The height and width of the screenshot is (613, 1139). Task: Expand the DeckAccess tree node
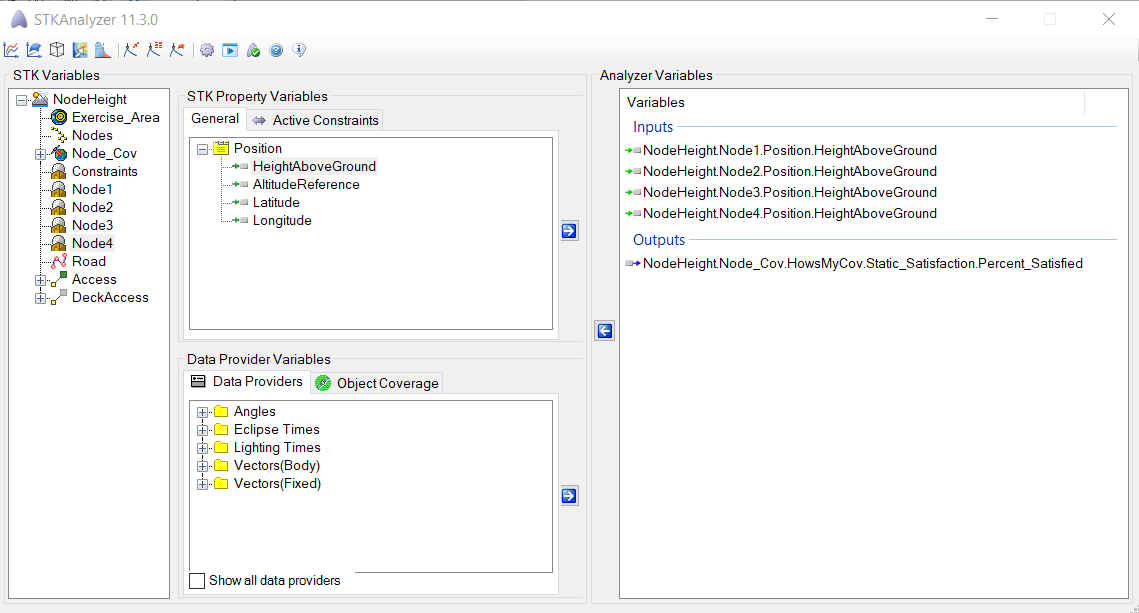tap(40, 298)
